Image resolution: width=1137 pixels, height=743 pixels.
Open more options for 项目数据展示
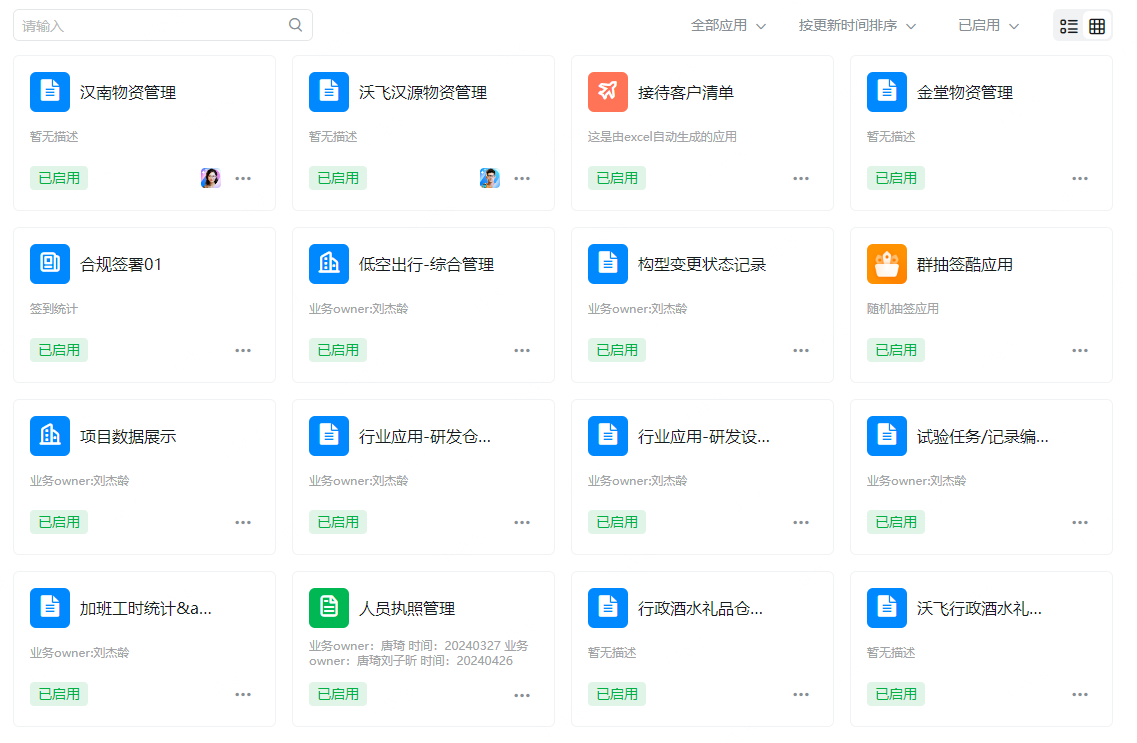[243, 522]
